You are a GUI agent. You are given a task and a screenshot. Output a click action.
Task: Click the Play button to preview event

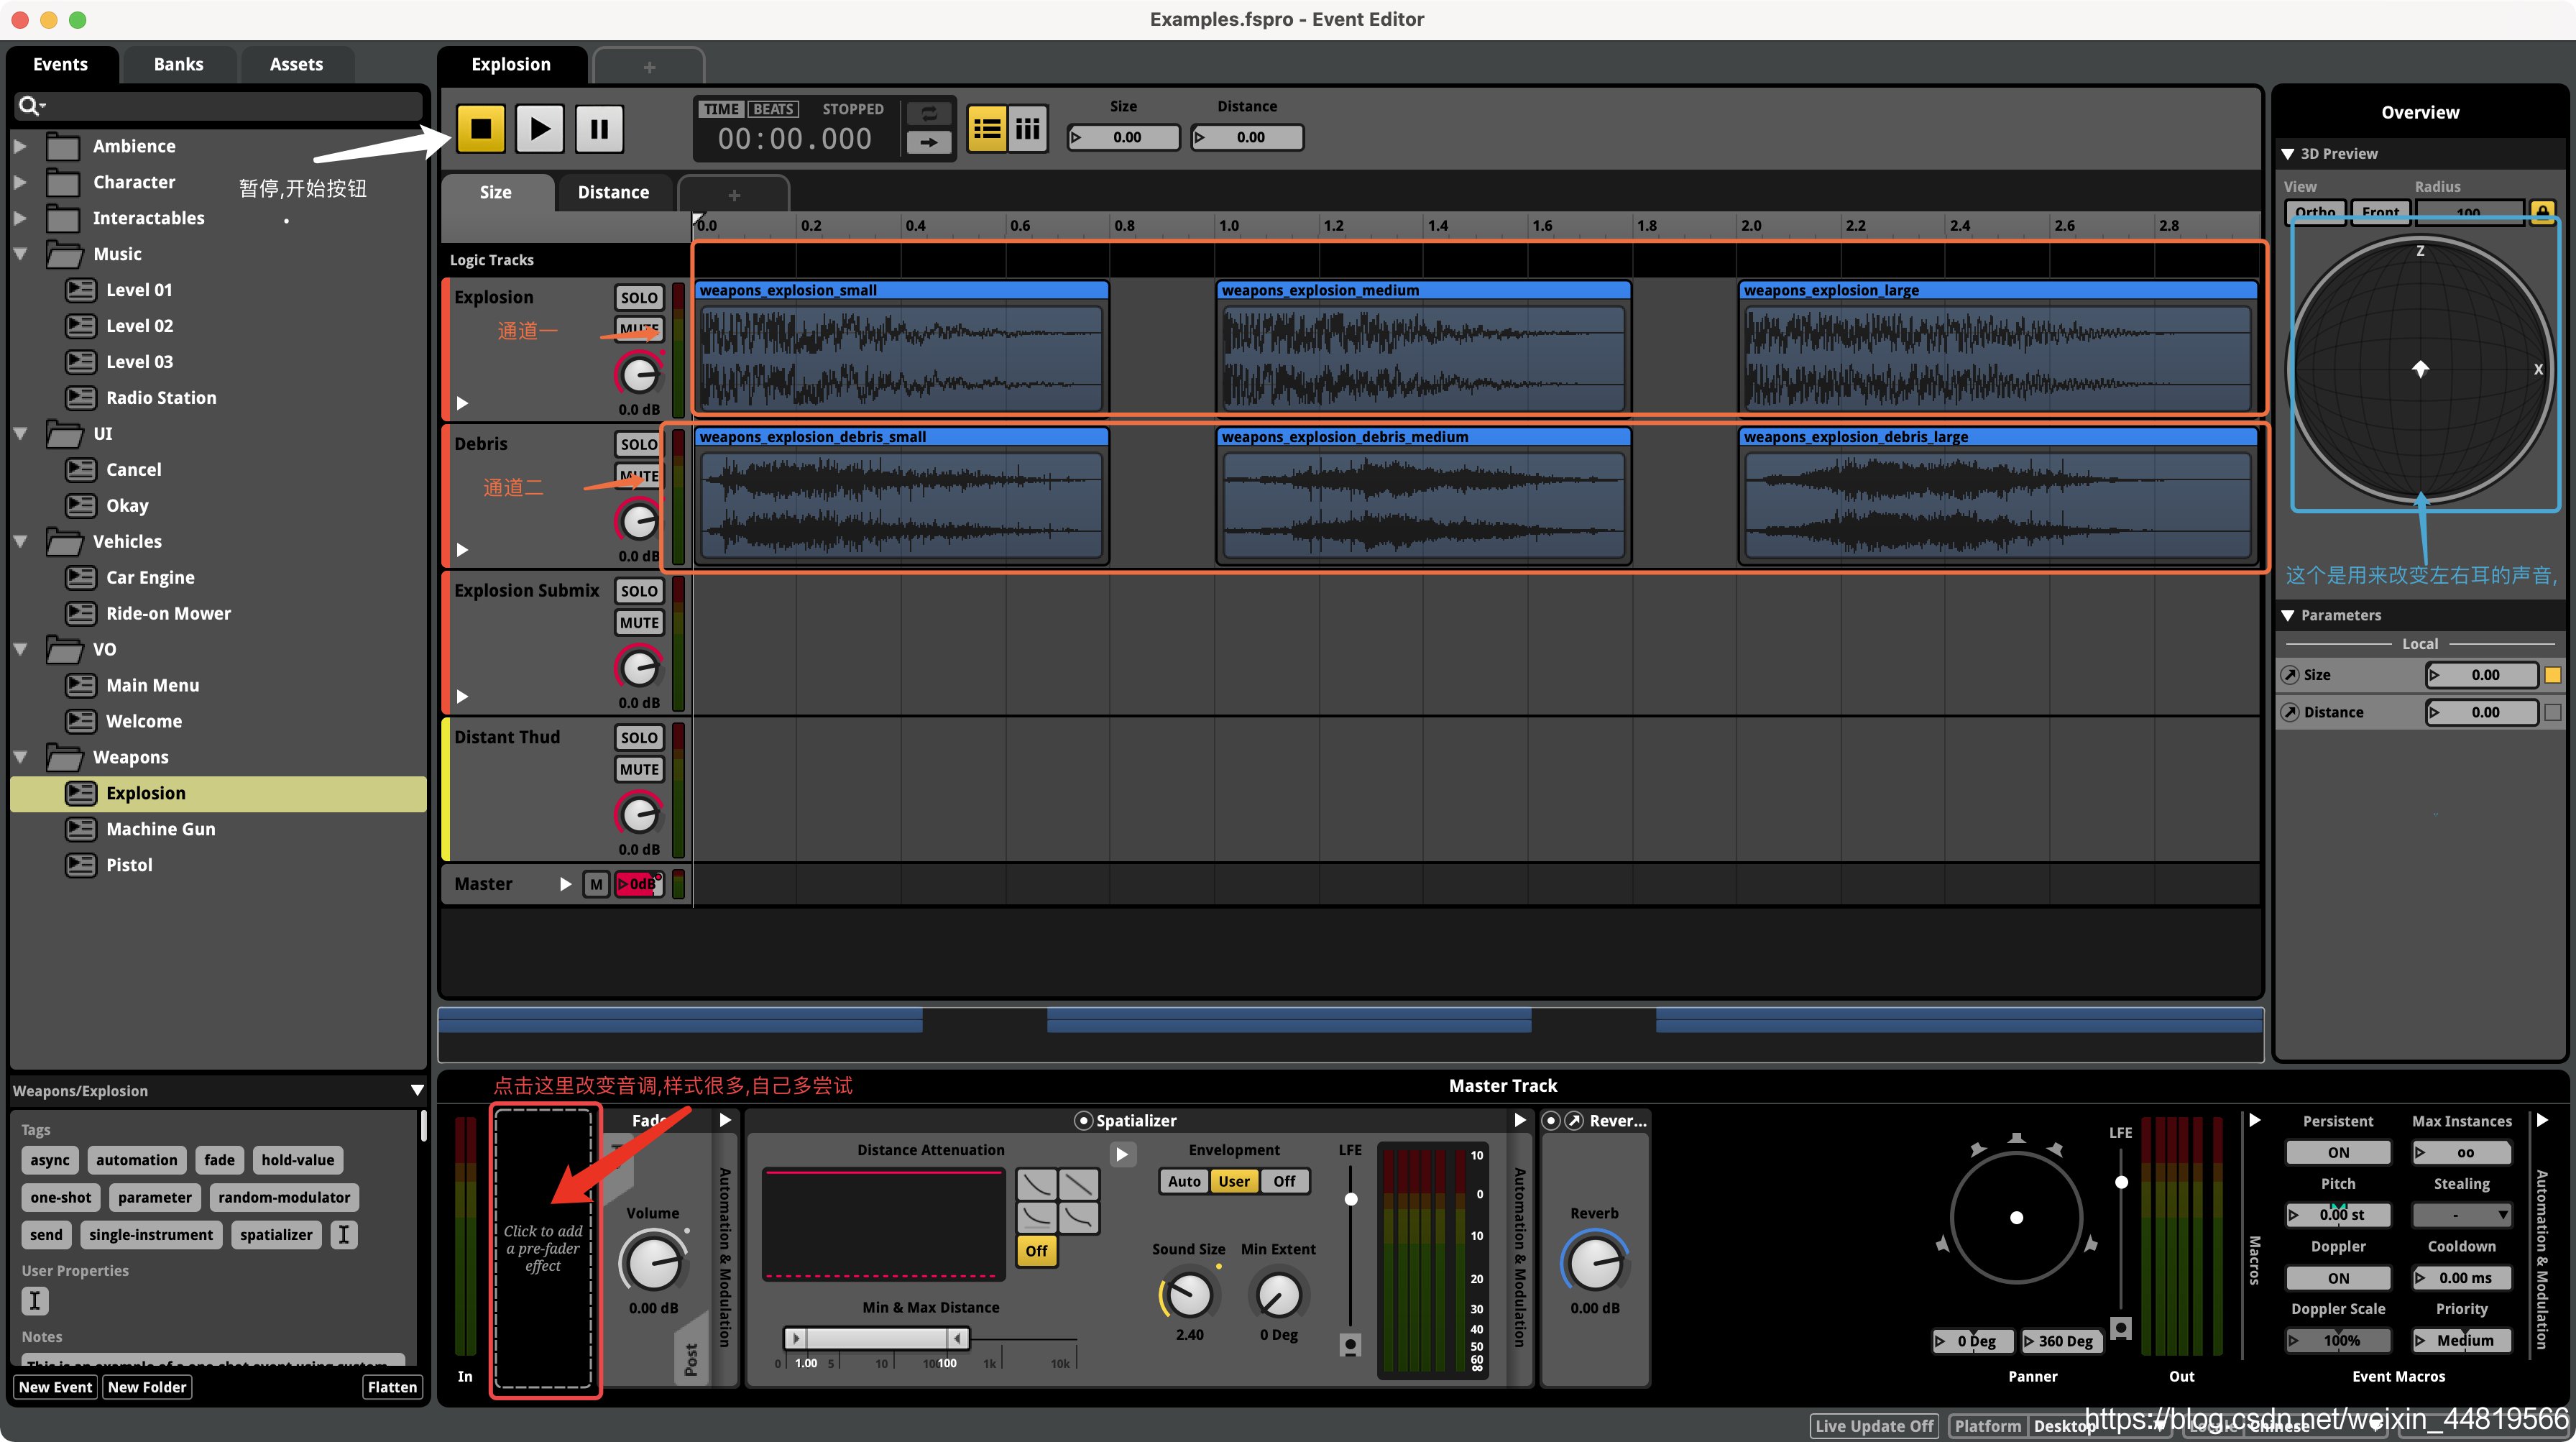[x=540, y=127]
